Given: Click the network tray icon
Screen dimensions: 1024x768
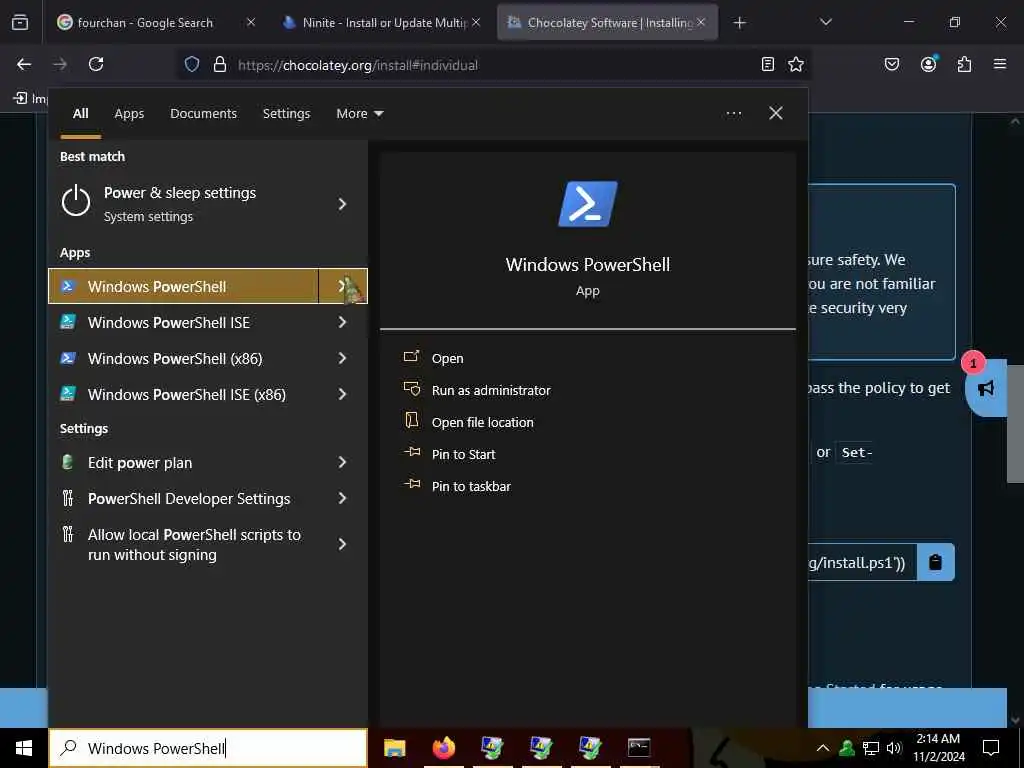Looking at the screenshot, I should click(x=871, y=748).
